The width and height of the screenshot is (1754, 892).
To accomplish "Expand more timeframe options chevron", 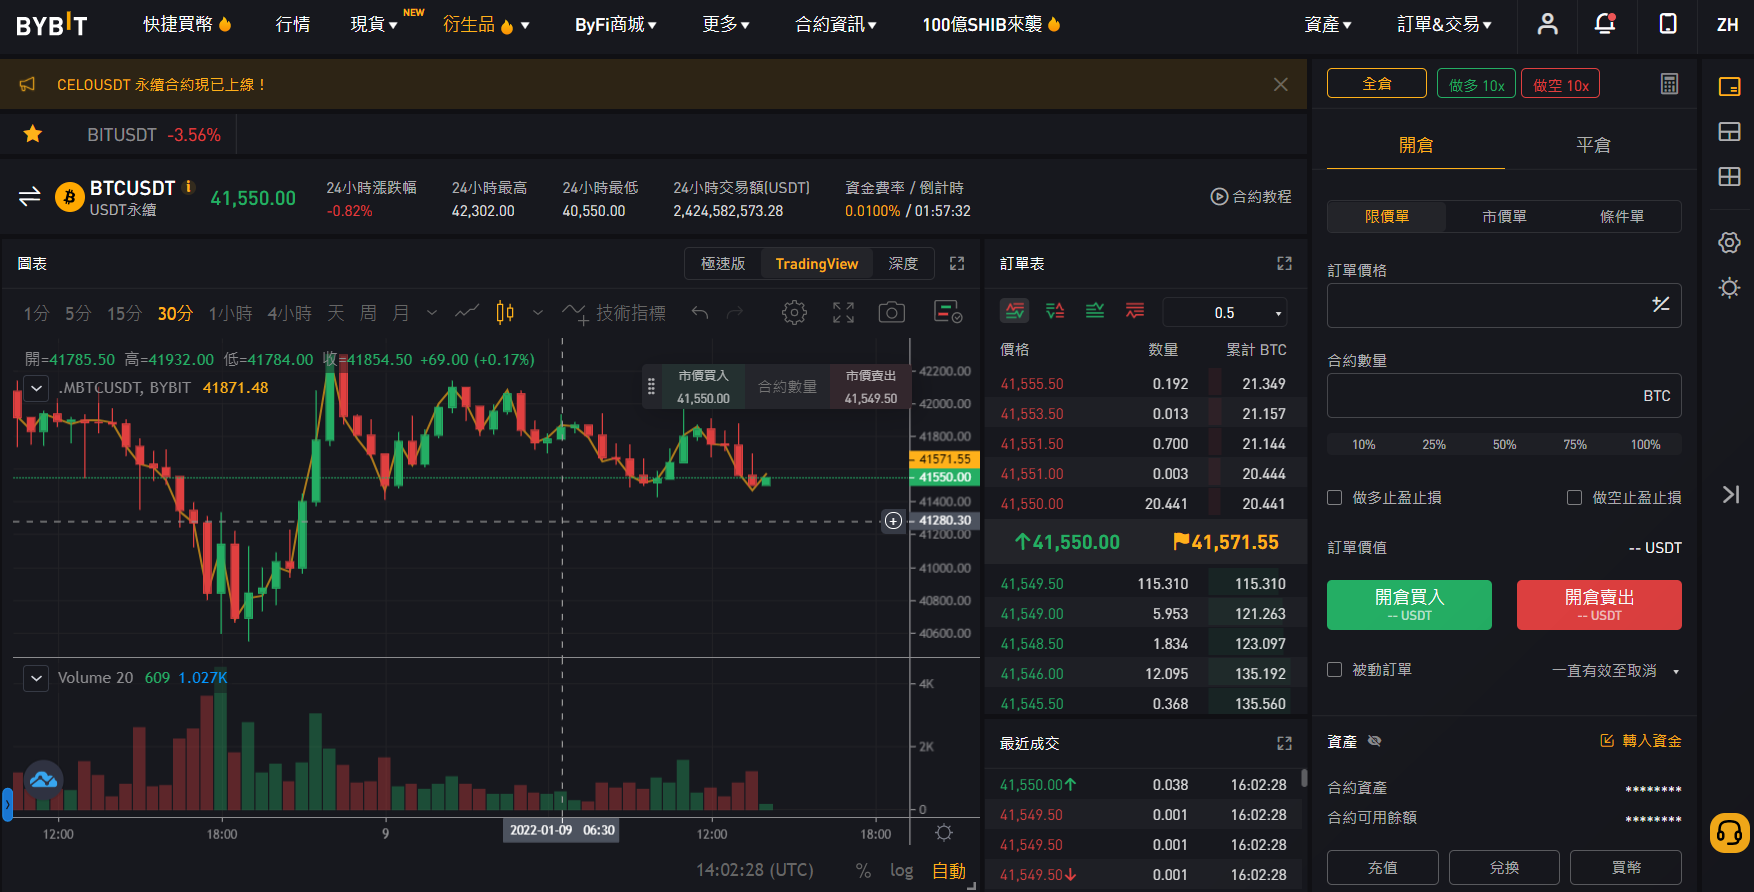I will tap(432, 313).
